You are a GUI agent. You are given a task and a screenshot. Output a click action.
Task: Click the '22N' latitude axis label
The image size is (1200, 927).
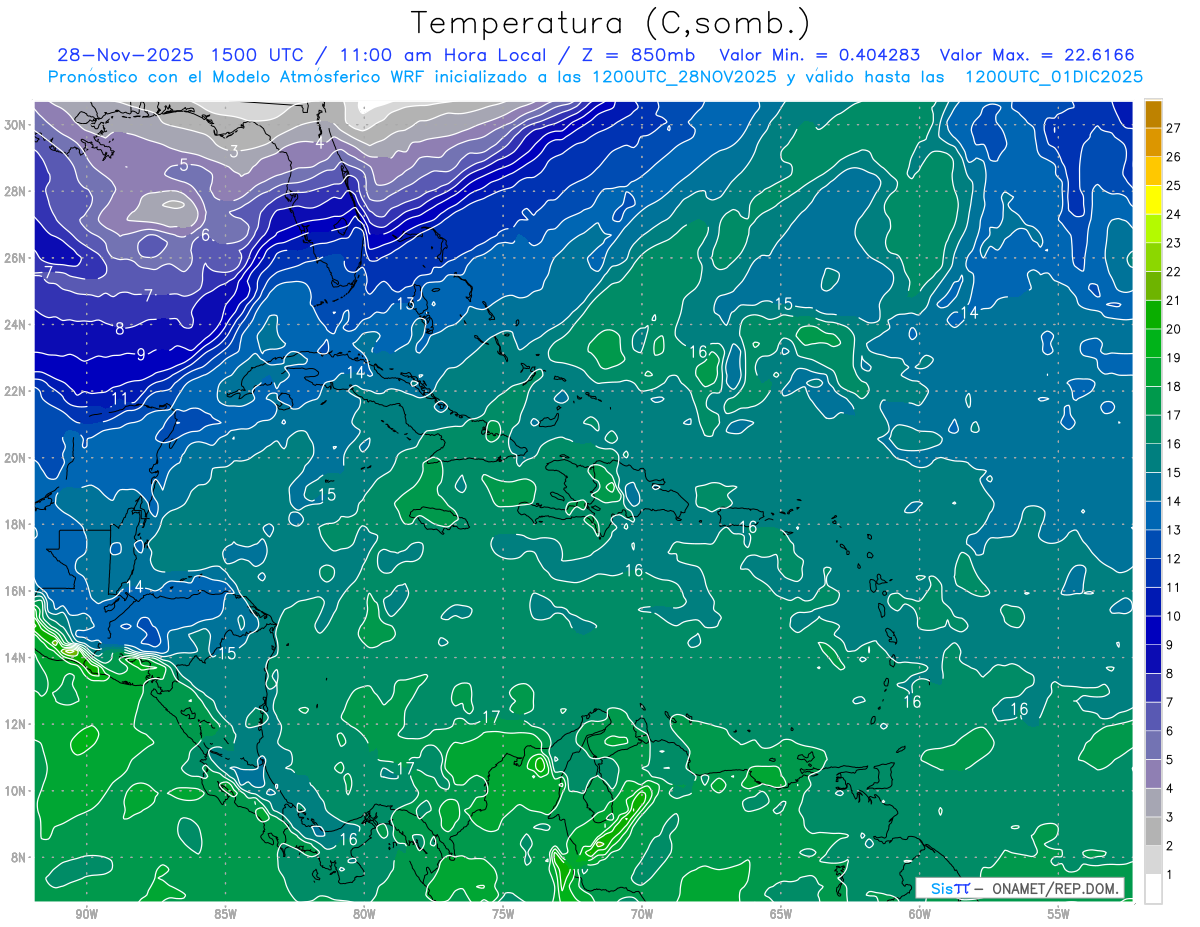(17, 391)
